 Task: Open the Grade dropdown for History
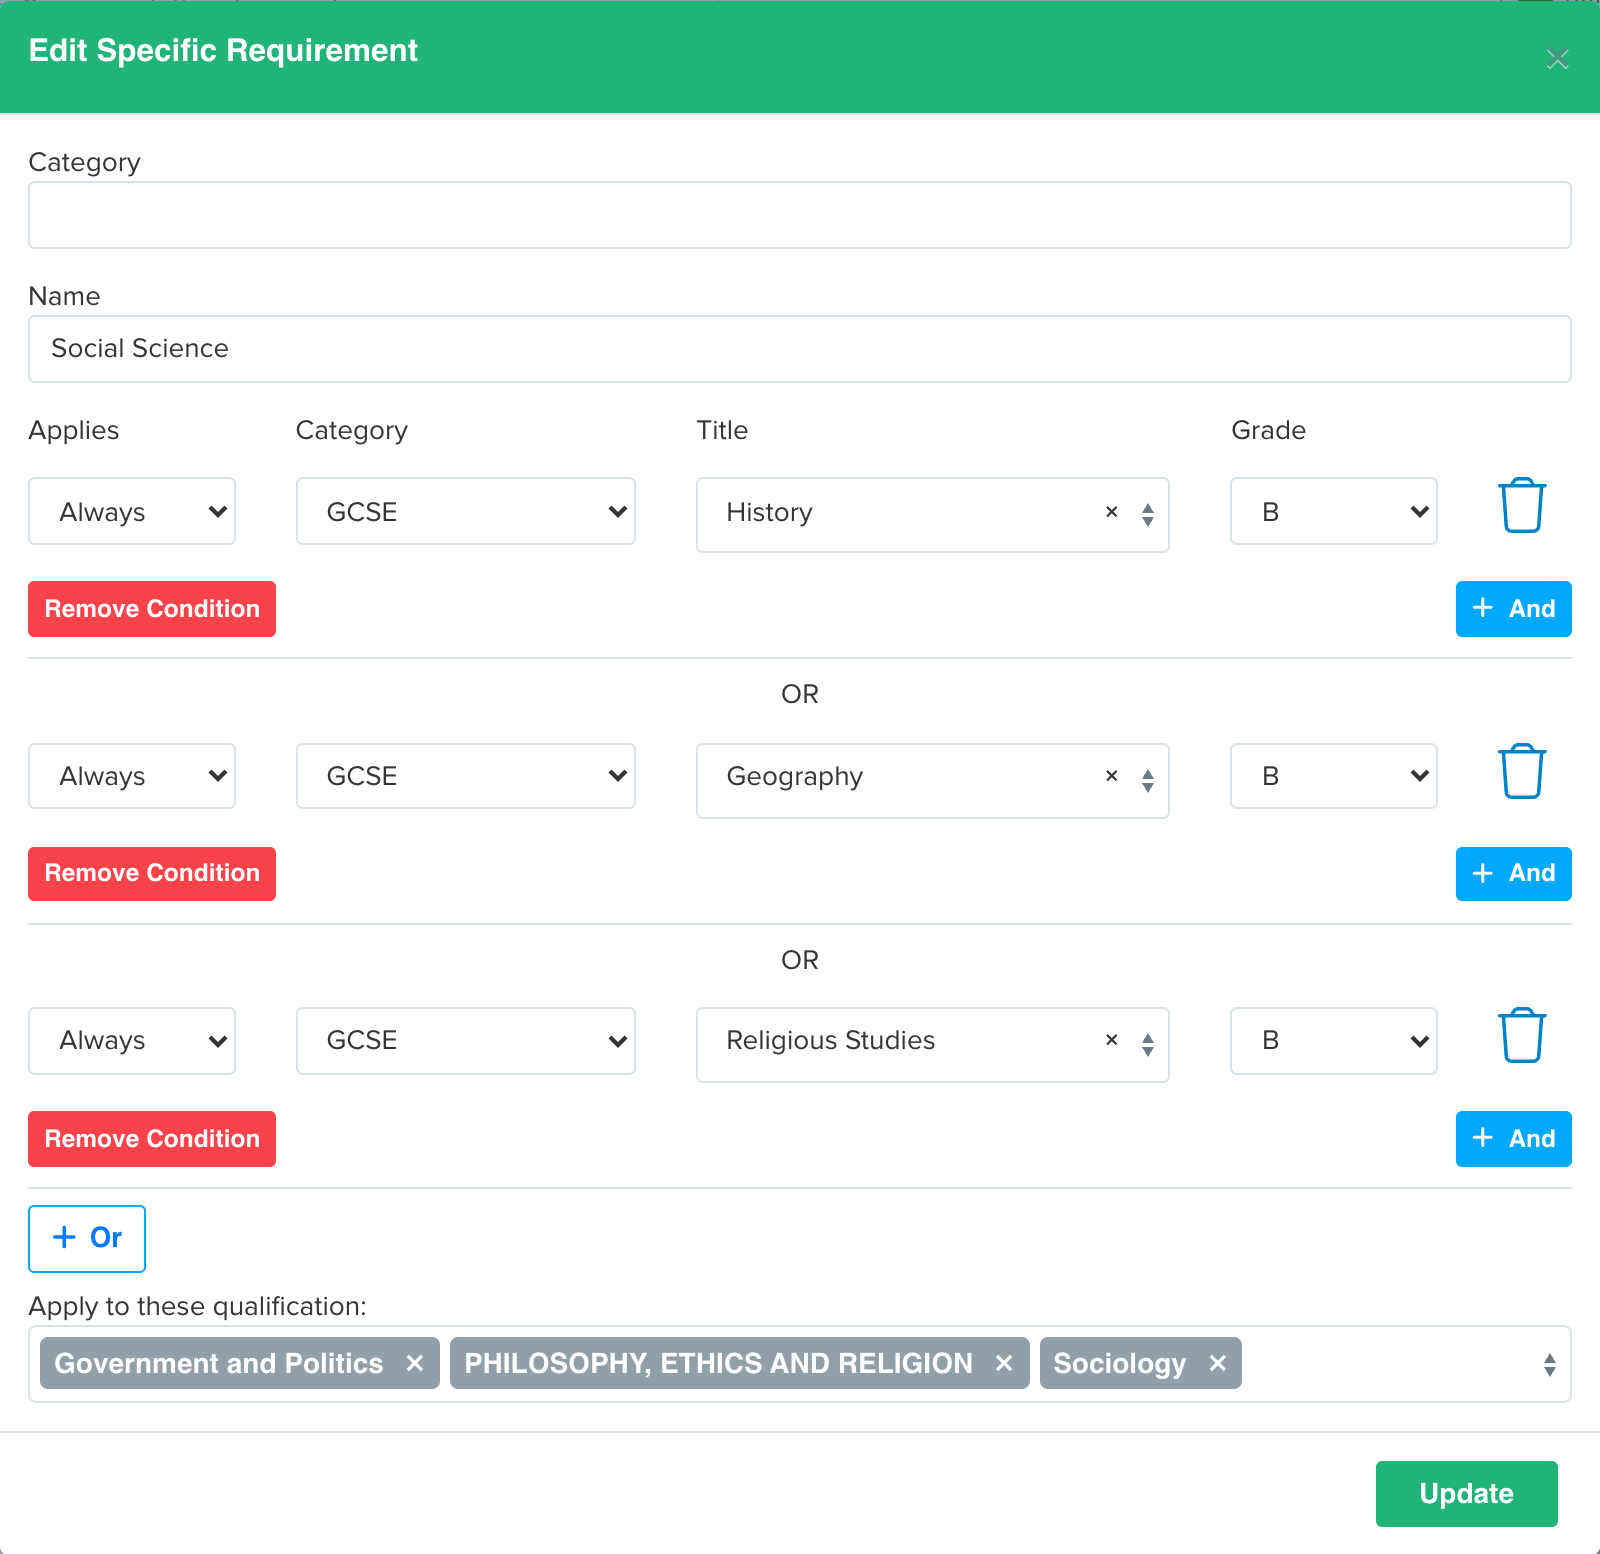(1334, 511)
